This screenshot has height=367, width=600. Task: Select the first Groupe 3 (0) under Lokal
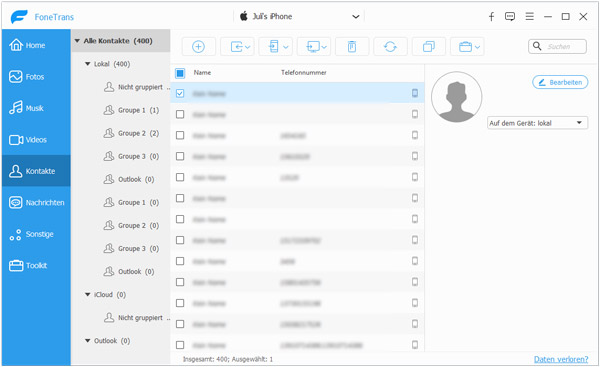131,156
